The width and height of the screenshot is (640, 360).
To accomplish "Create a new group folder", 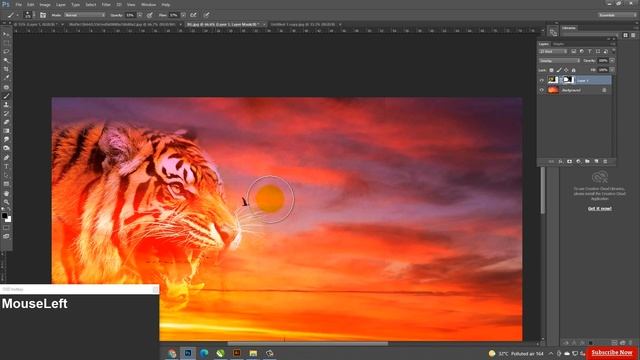I will (x=587, y=162).
